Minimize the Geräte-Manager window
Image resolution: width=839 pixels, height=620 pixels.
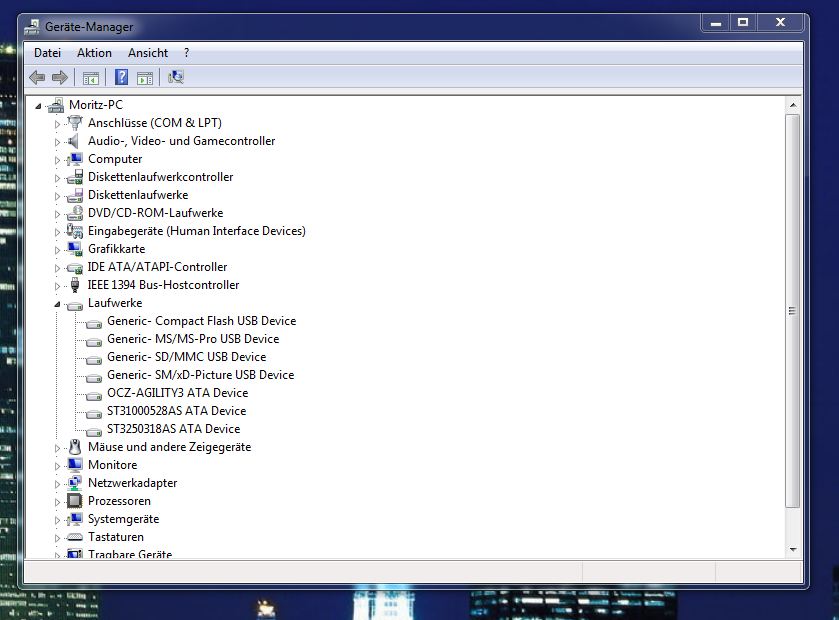point(716,24)
